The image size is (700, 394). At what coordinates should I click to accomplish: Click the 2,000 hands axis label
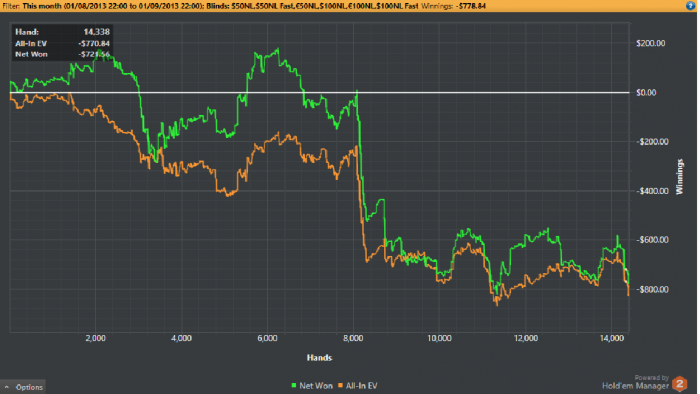(x=96, y=338)
